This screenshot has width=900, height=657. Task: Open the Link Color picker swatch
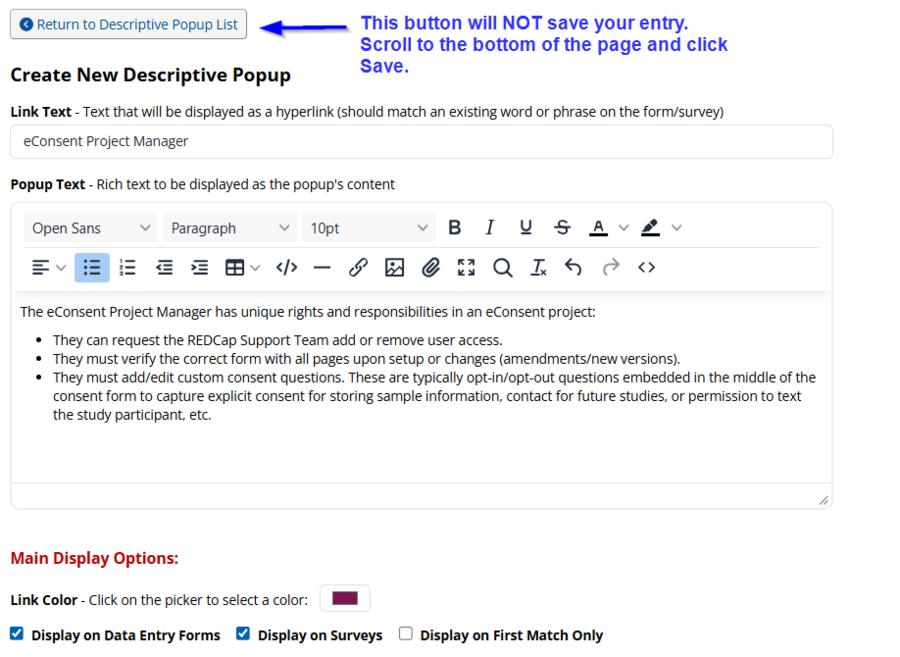[344, 598]
